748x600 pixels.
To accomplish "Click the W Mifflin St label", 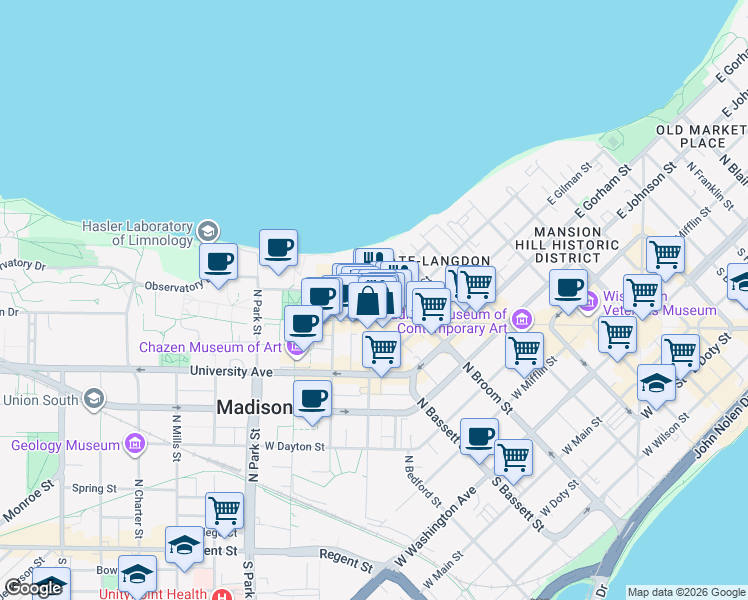I will click(534, 377).
